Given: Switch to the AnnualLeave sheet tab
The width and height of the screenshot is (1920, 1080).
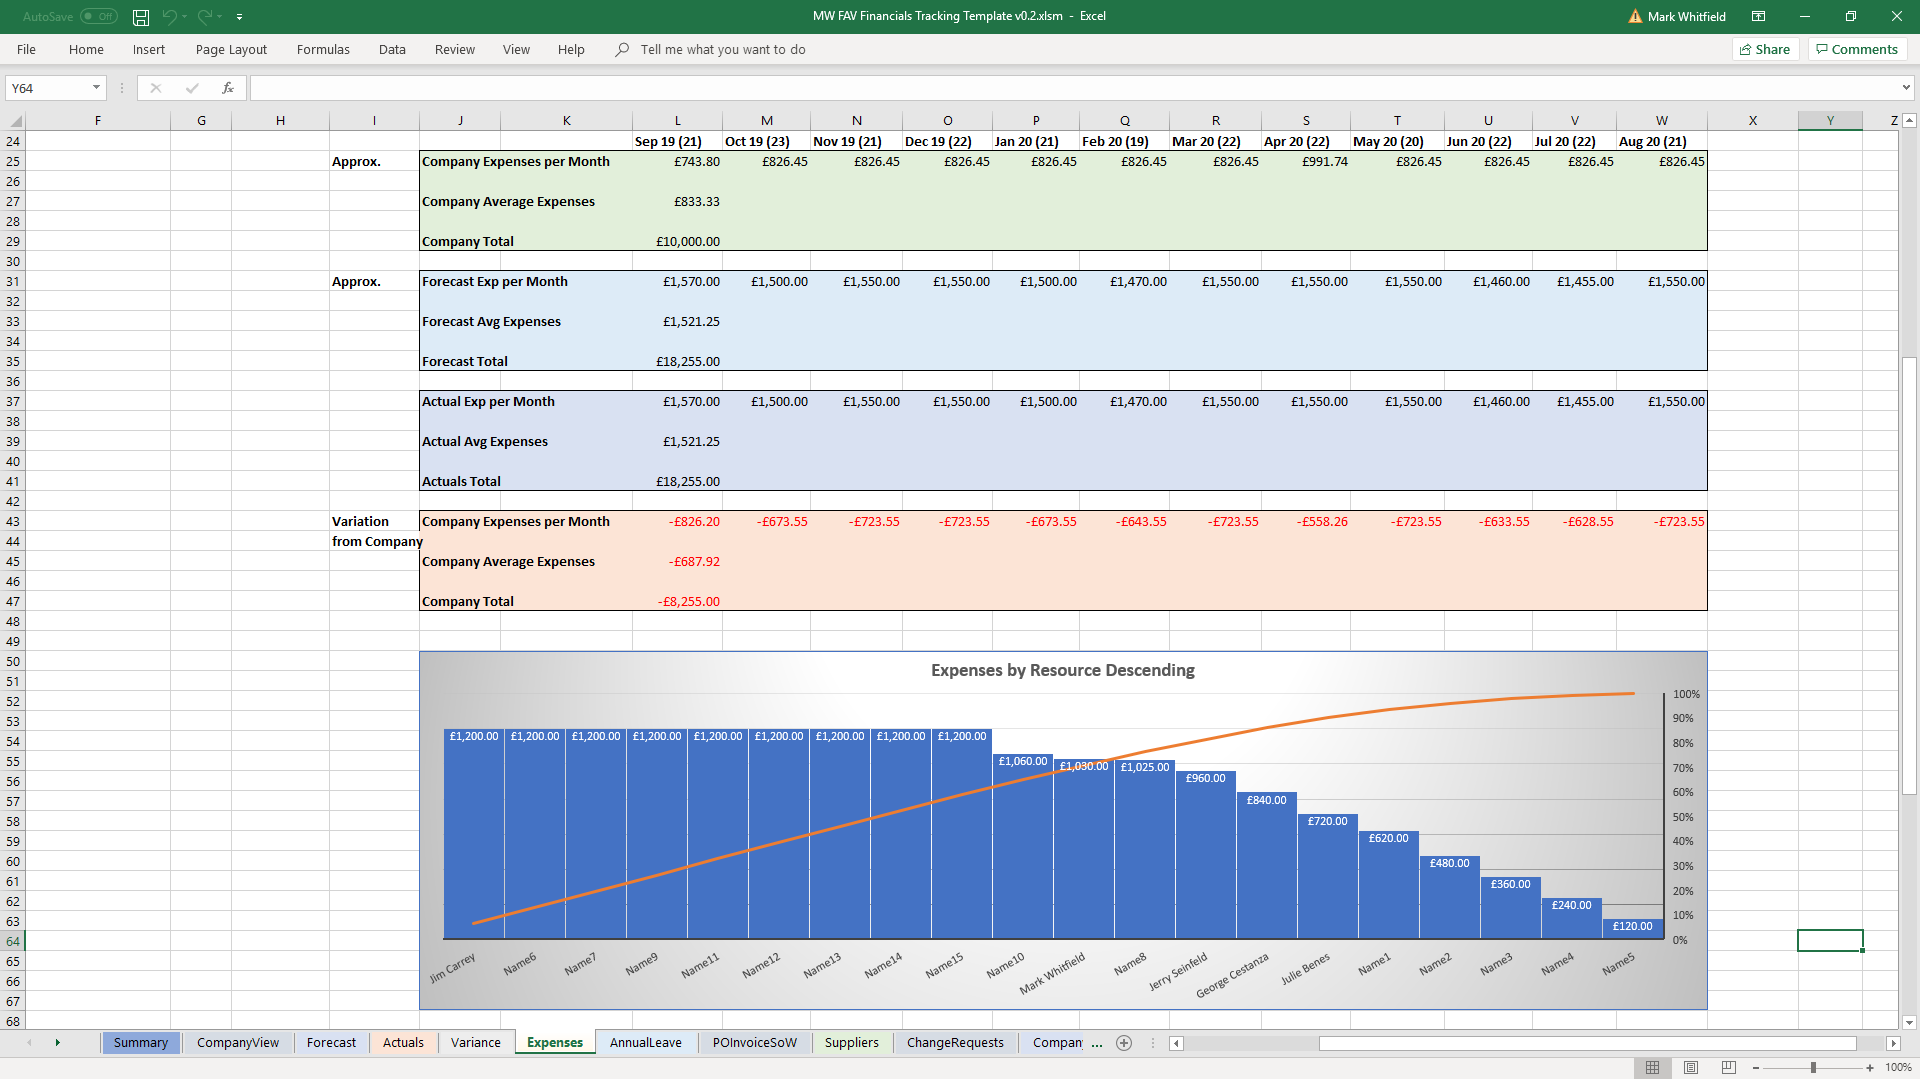Looking at the screenshot, I should tap(645, 1043).
